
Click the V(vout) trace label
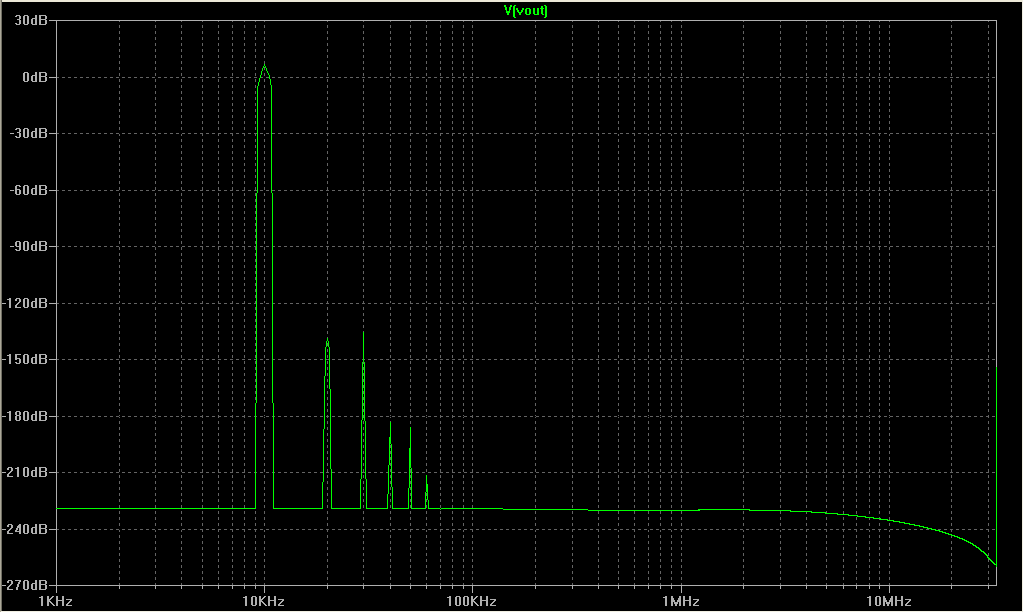click(x=525, y=10)
